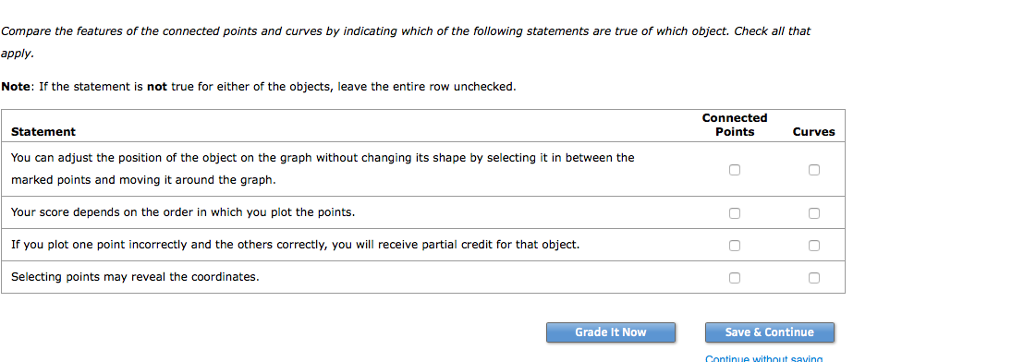Click the partial credit statement text
Image resolution: width=1024 pixels, height=362 pixels.
pos(295,245)
